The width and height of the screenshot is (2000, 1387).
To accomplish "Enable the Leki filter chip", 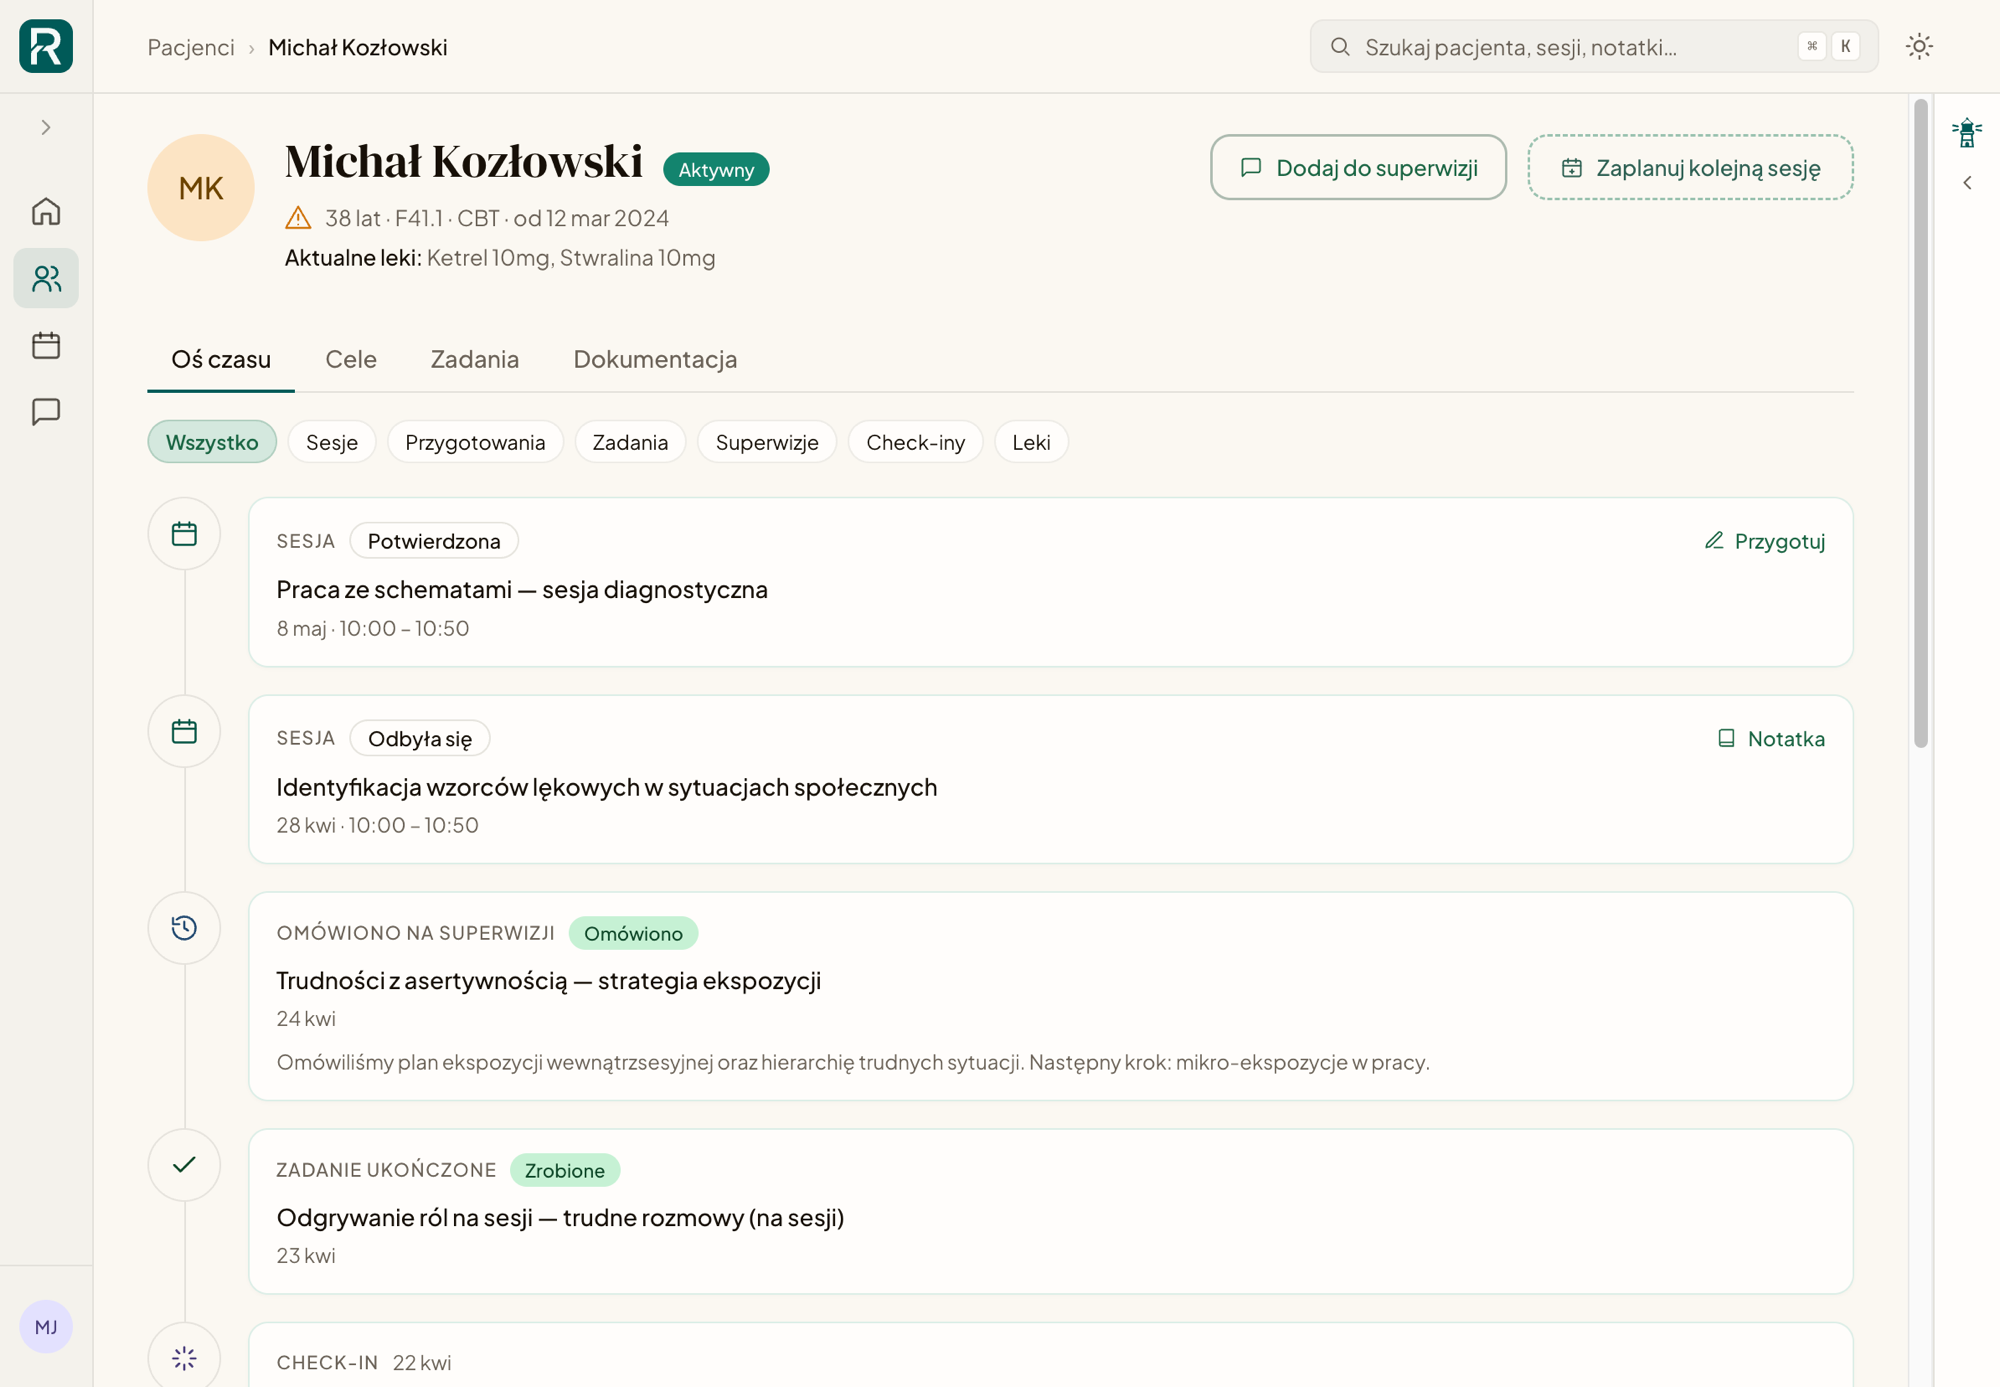I will 1031,442.
